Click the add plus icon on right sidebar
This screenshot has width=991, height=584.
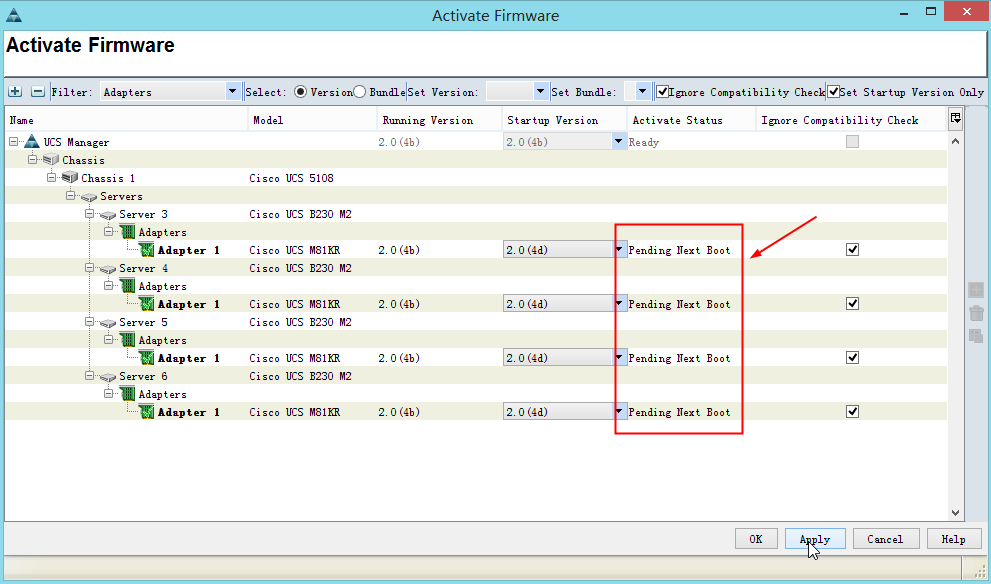976,290
